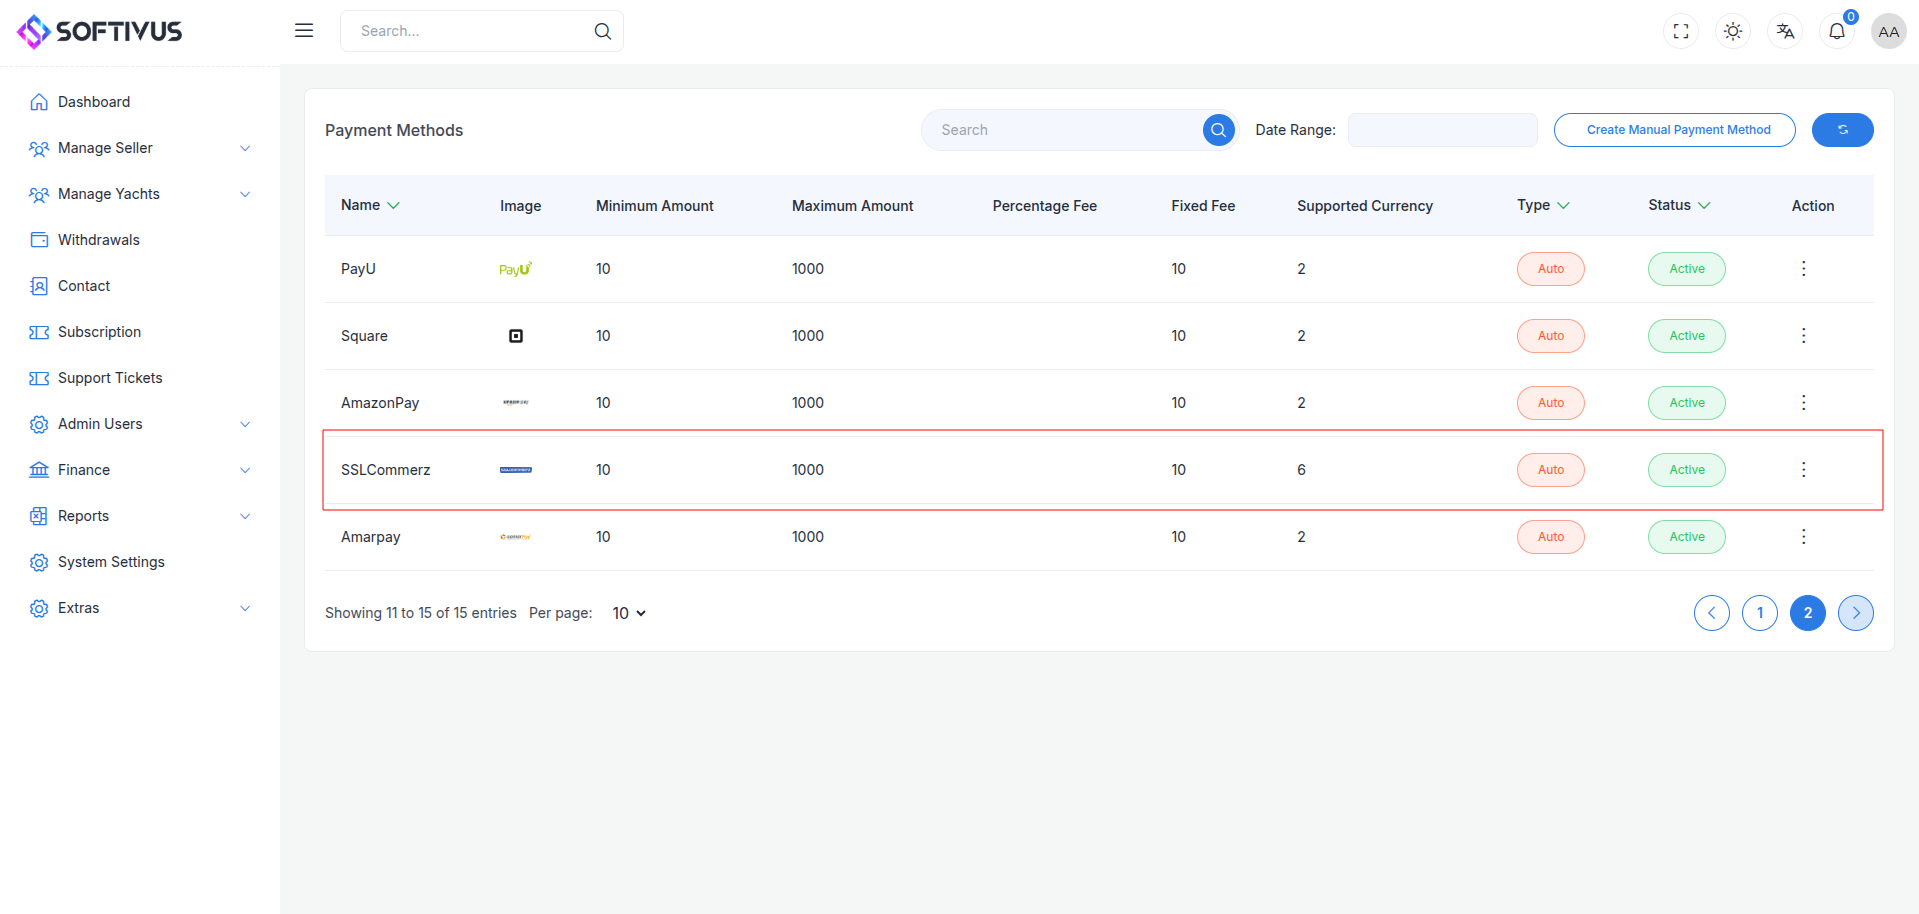Open the Date Range field

coord(1443,130)
